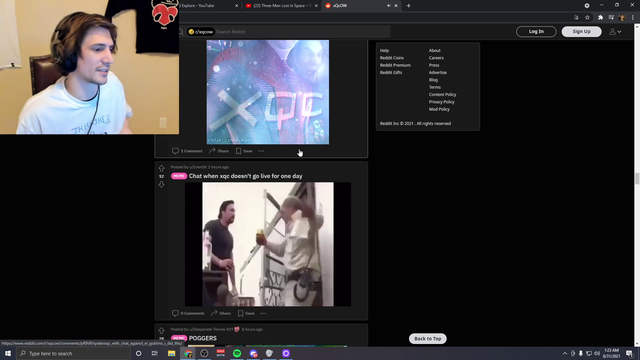640x360 pixels.
Task: Open the About link
Action: tap(435, 51)
